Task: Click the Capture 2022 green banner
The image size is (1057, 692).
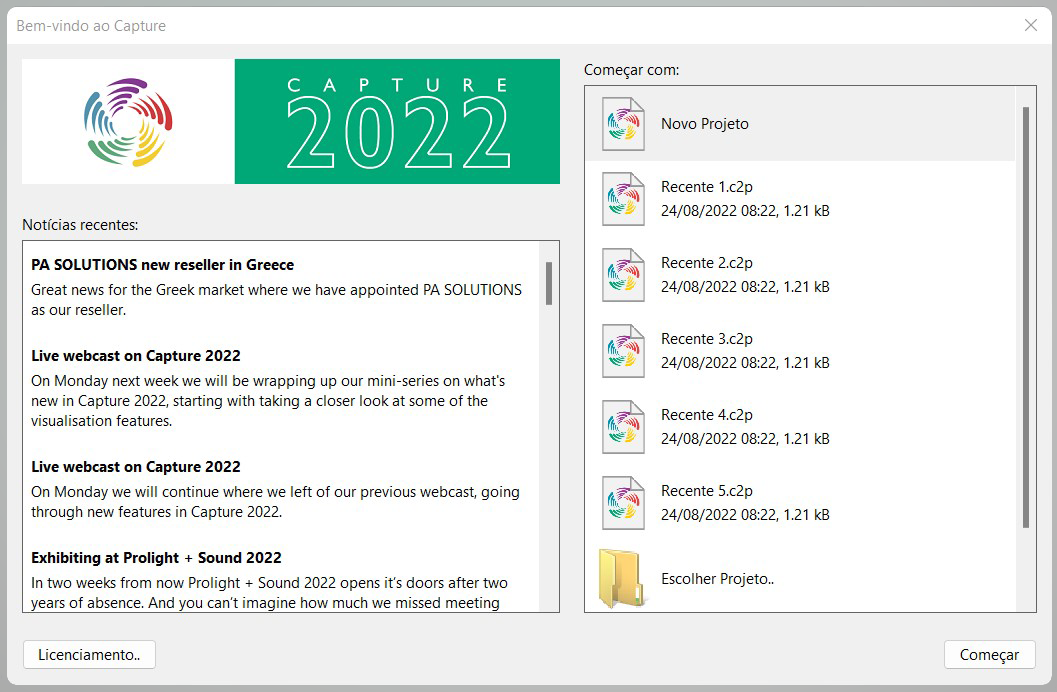Action: click(x=397, y=121)
